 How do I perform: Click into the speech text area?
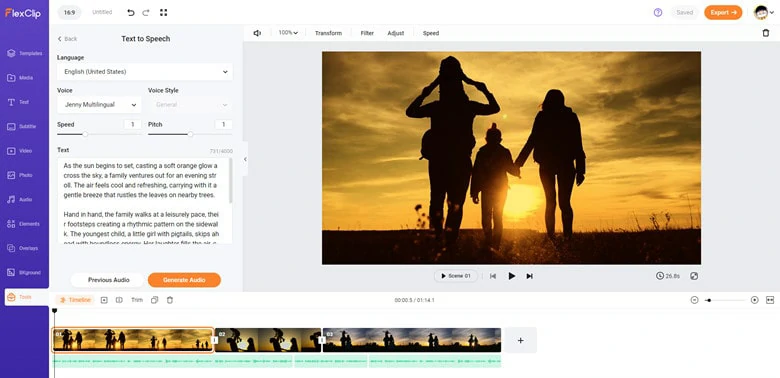(145, 201)
